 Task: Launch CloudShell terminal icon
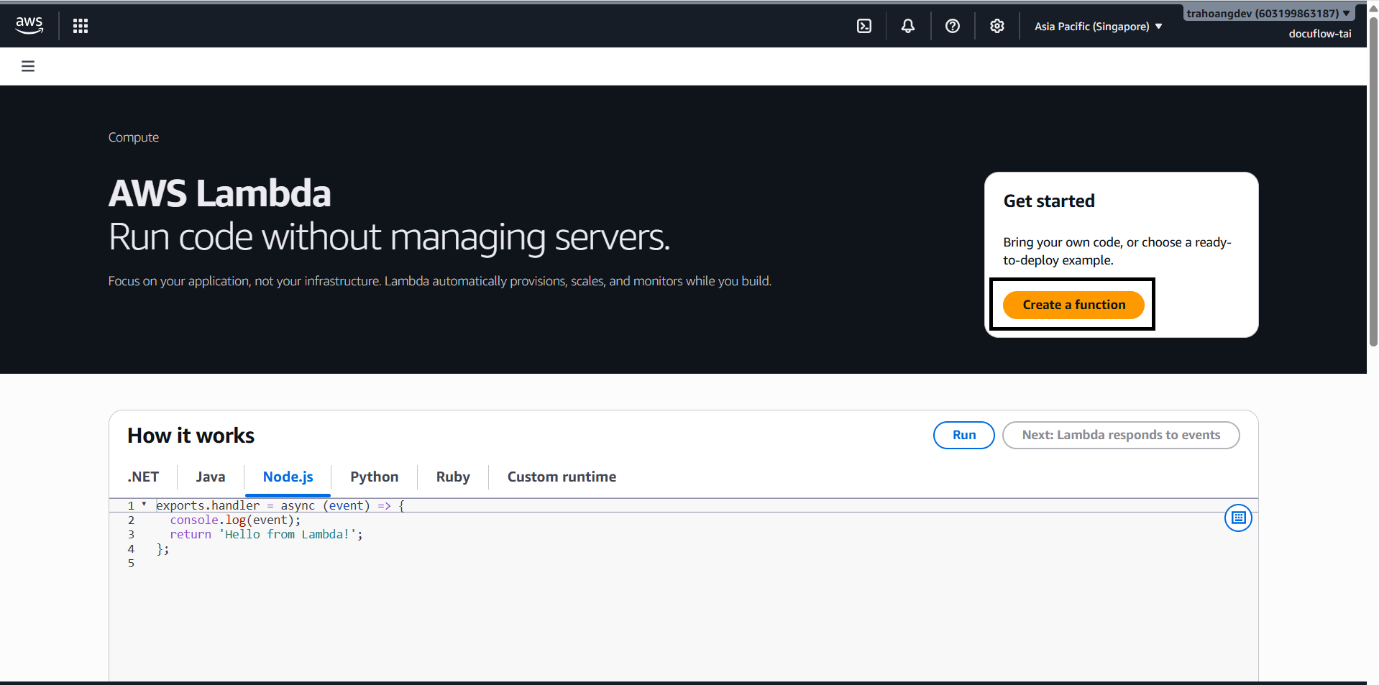click(864, 26)
